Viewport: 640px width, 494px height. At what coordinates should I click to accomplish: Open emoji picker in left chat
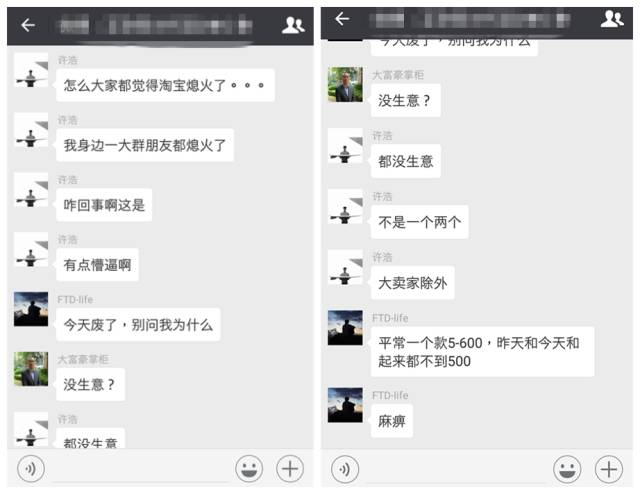[249, 469]
